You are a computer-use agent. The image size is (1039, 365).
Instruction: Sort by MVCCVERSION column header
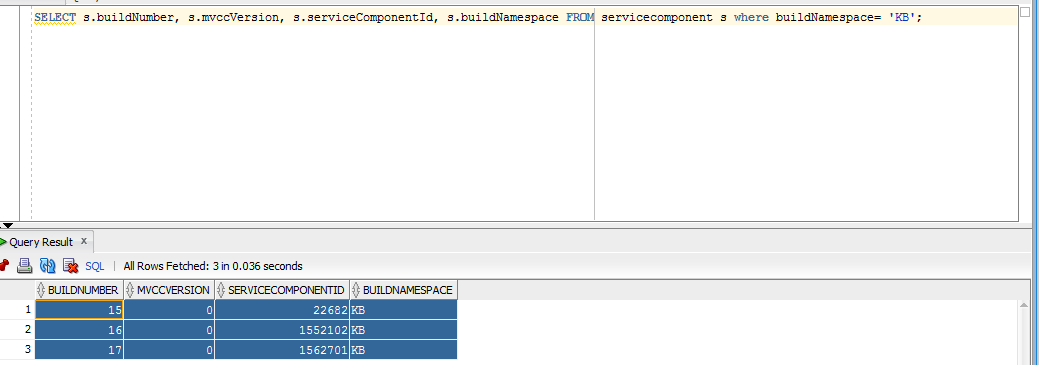(169, 290)
